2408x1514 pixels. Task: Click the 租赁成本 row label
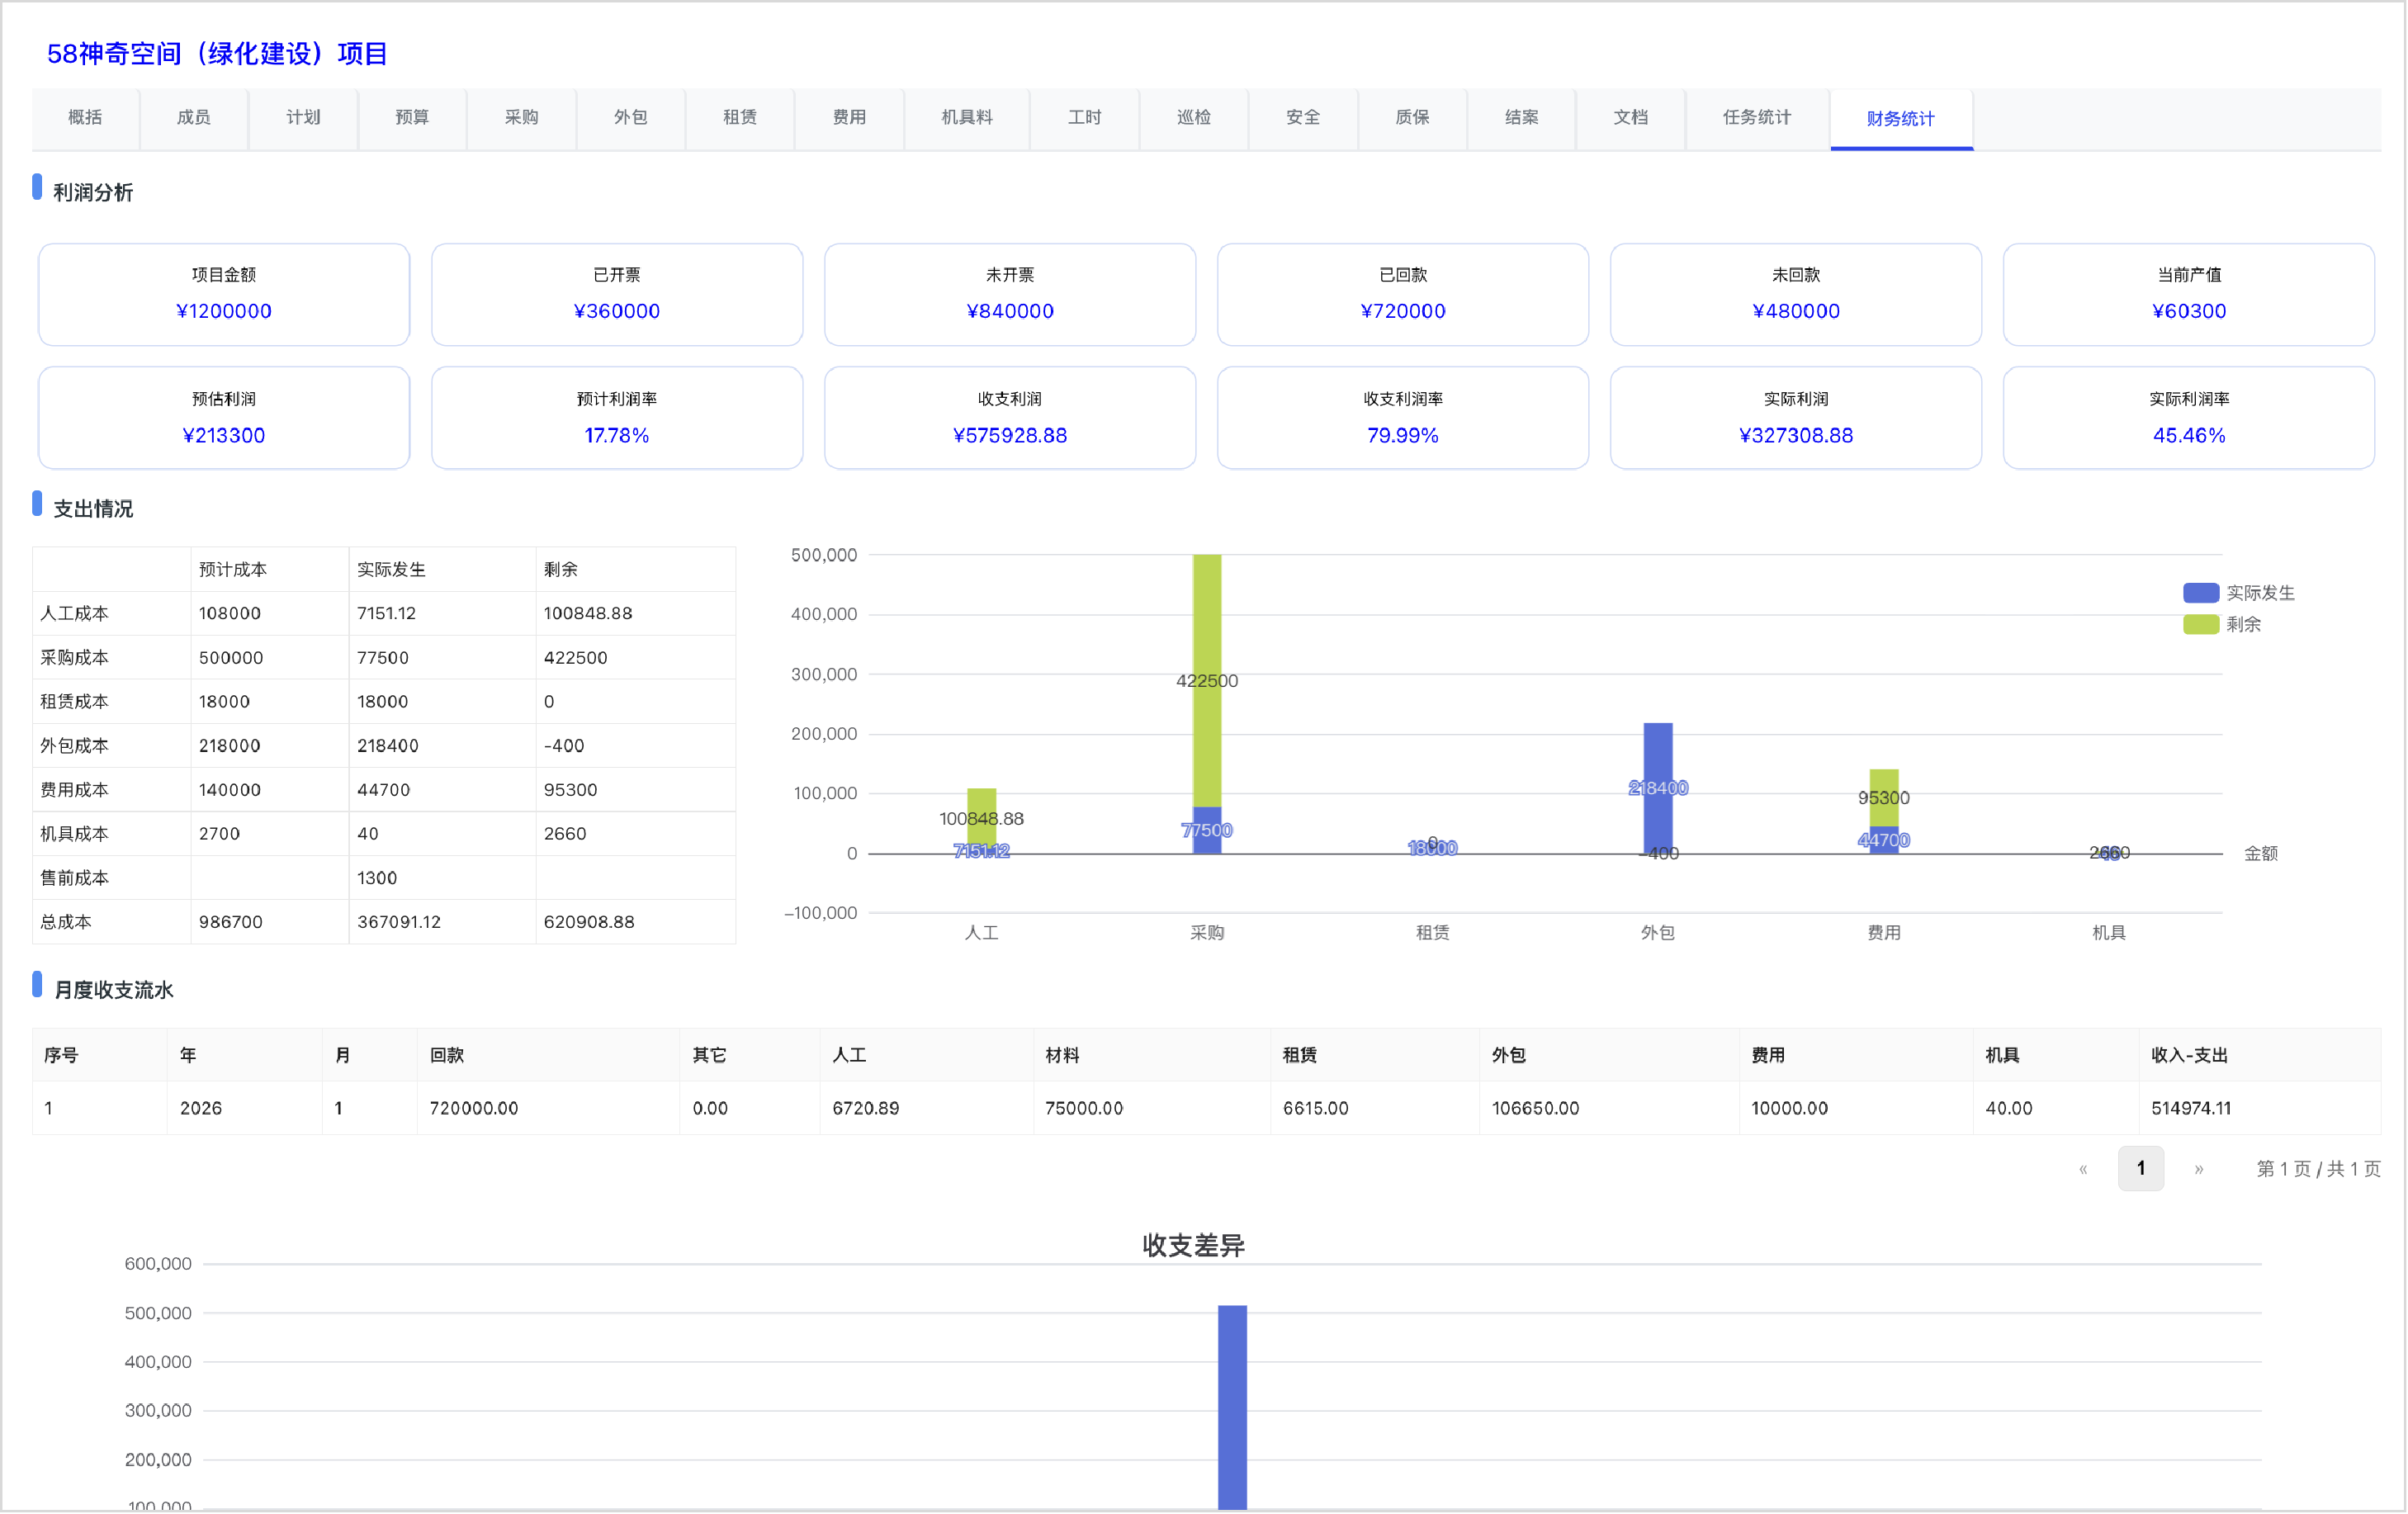[74, 702]
